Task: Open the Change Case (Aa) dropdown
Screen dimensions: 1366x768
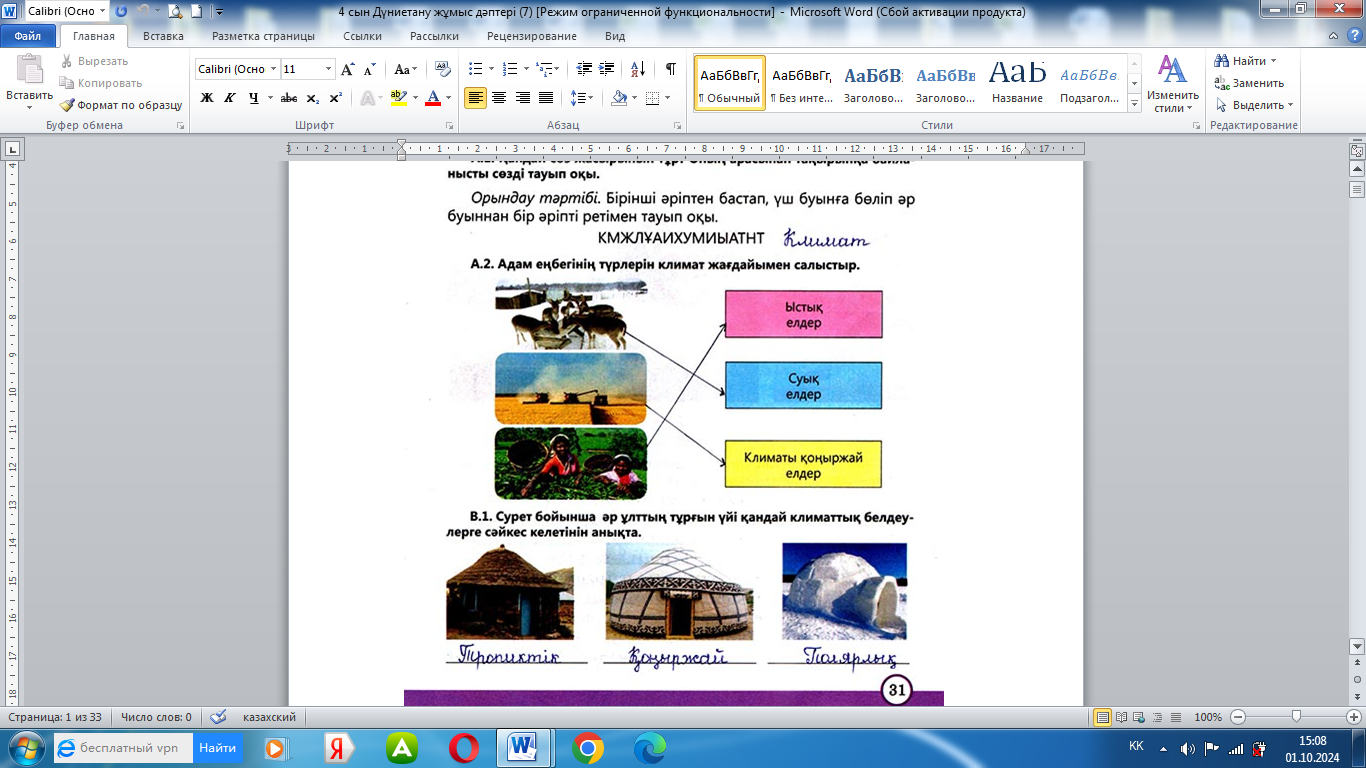Action: tap(406, 69)
